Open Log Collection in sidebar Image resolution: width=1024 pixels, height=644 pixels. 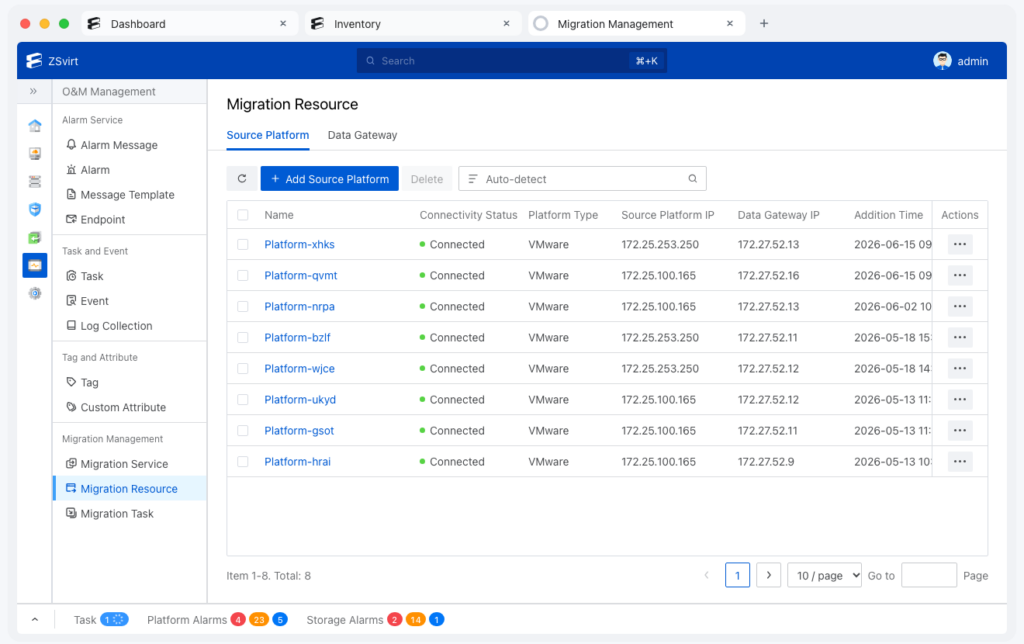[x=109, y=326]
